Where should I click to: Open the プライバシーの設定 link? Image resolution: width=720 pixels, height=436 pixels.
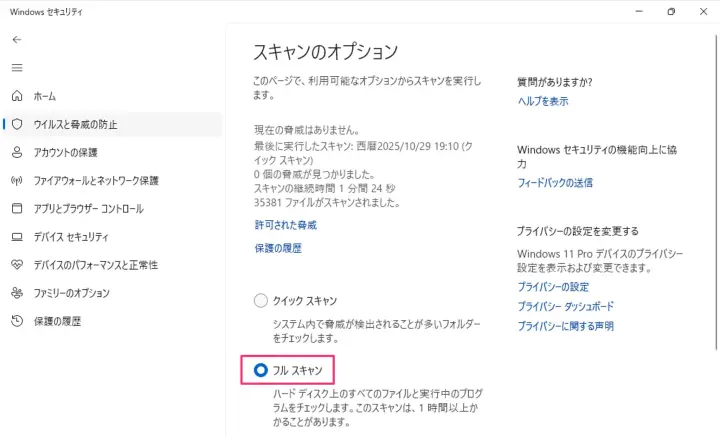553,287
